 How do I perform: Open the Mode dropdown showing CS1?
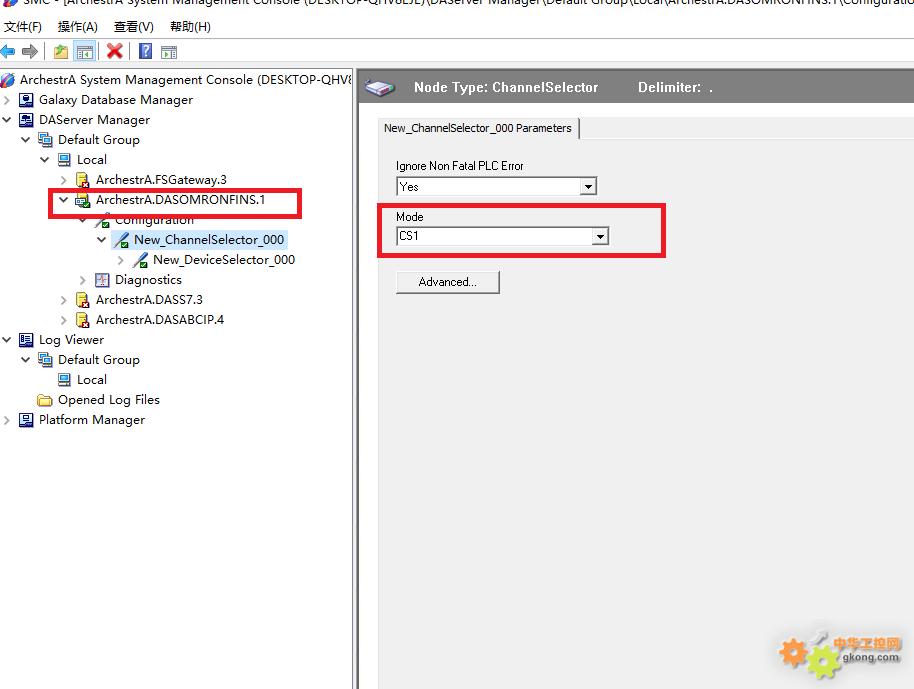tap(600, 236)
